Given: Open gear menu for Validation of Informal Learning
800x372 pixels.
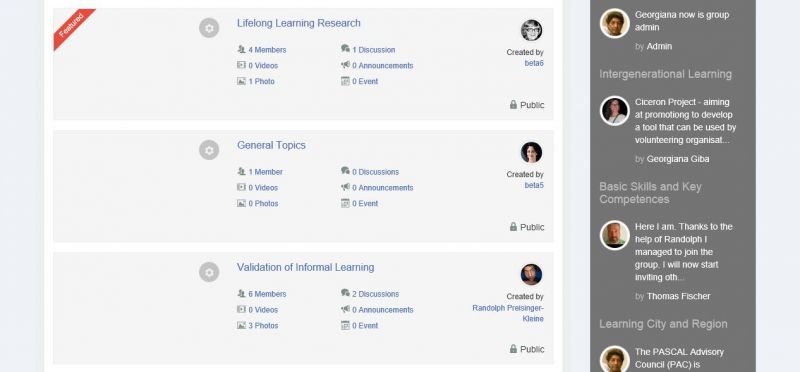Looking at the screenshot, I should [209, 272].
